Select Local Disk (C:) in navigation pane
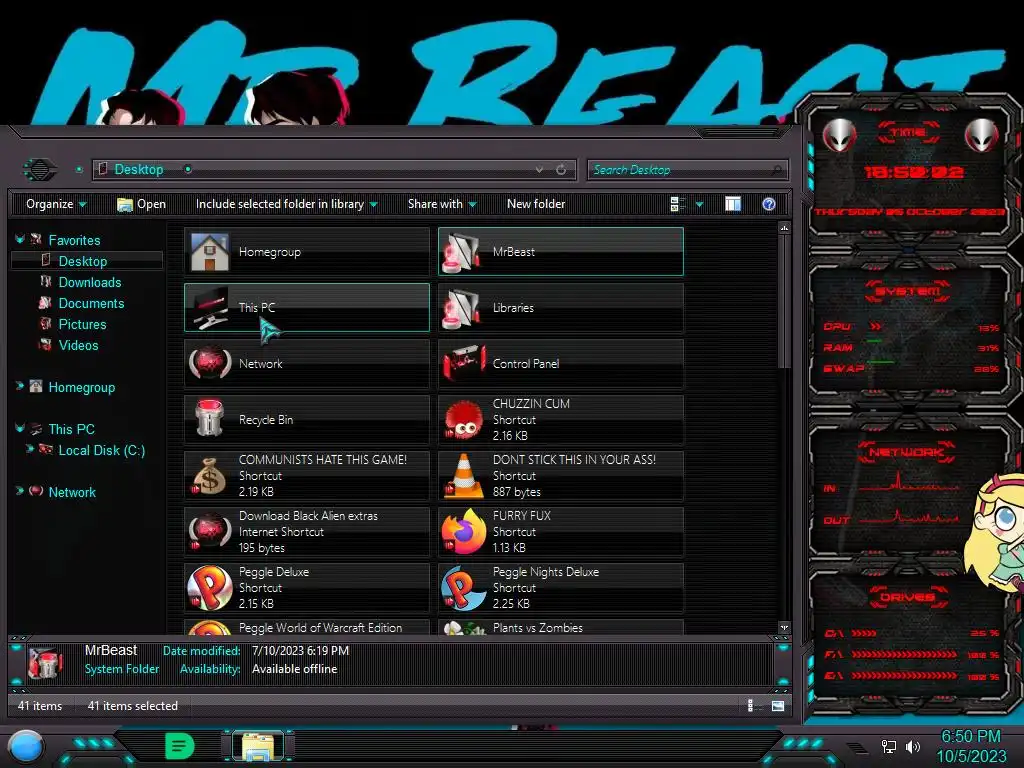The image size is (1024, 768). click(102, 450)
